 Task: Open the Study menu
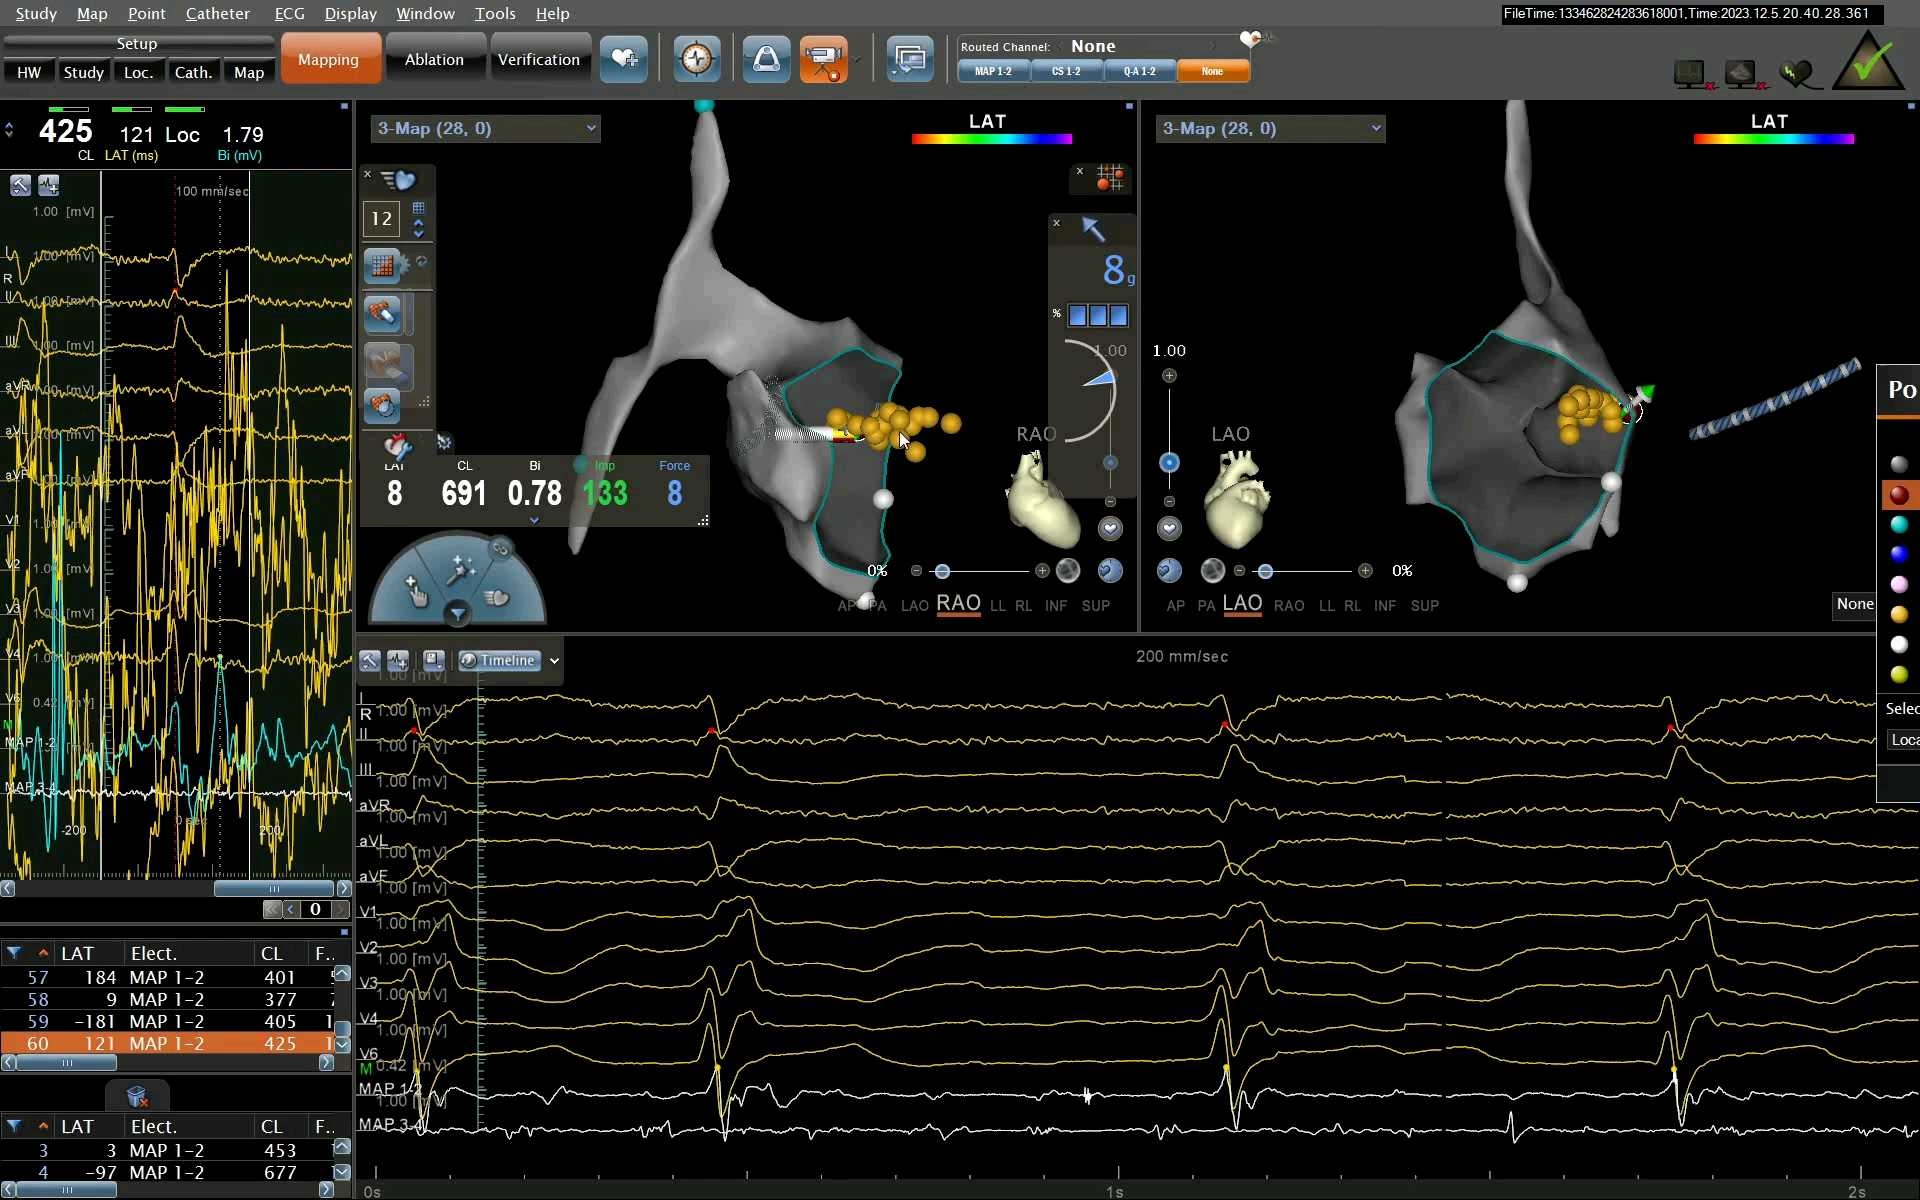point(36,13)
